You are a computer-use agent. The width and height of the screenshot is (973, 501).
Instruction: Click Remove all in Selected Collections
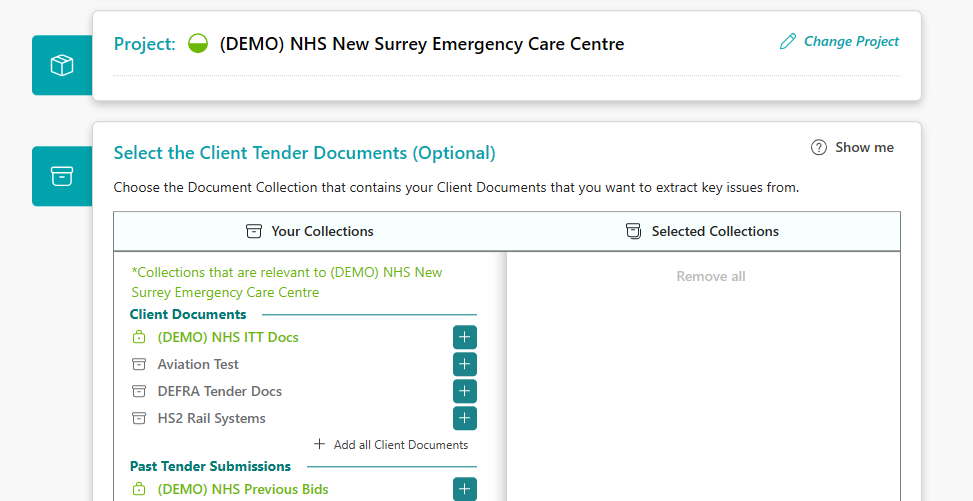(x=711, y=276)
